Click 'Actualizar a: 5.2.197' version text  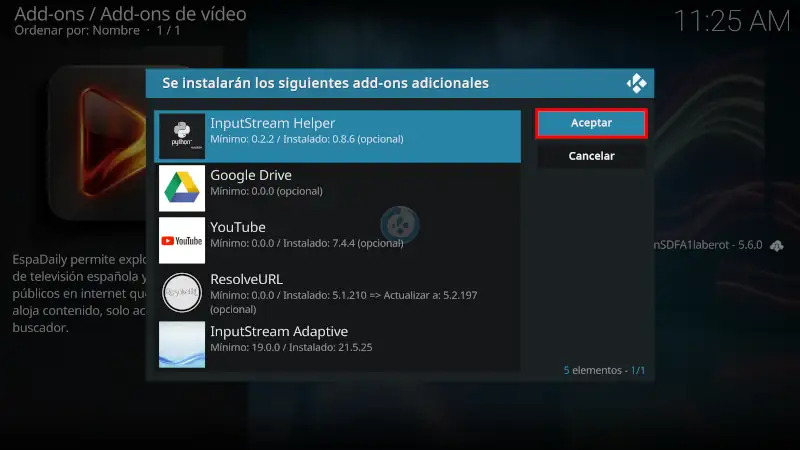(x=431, y=295)
